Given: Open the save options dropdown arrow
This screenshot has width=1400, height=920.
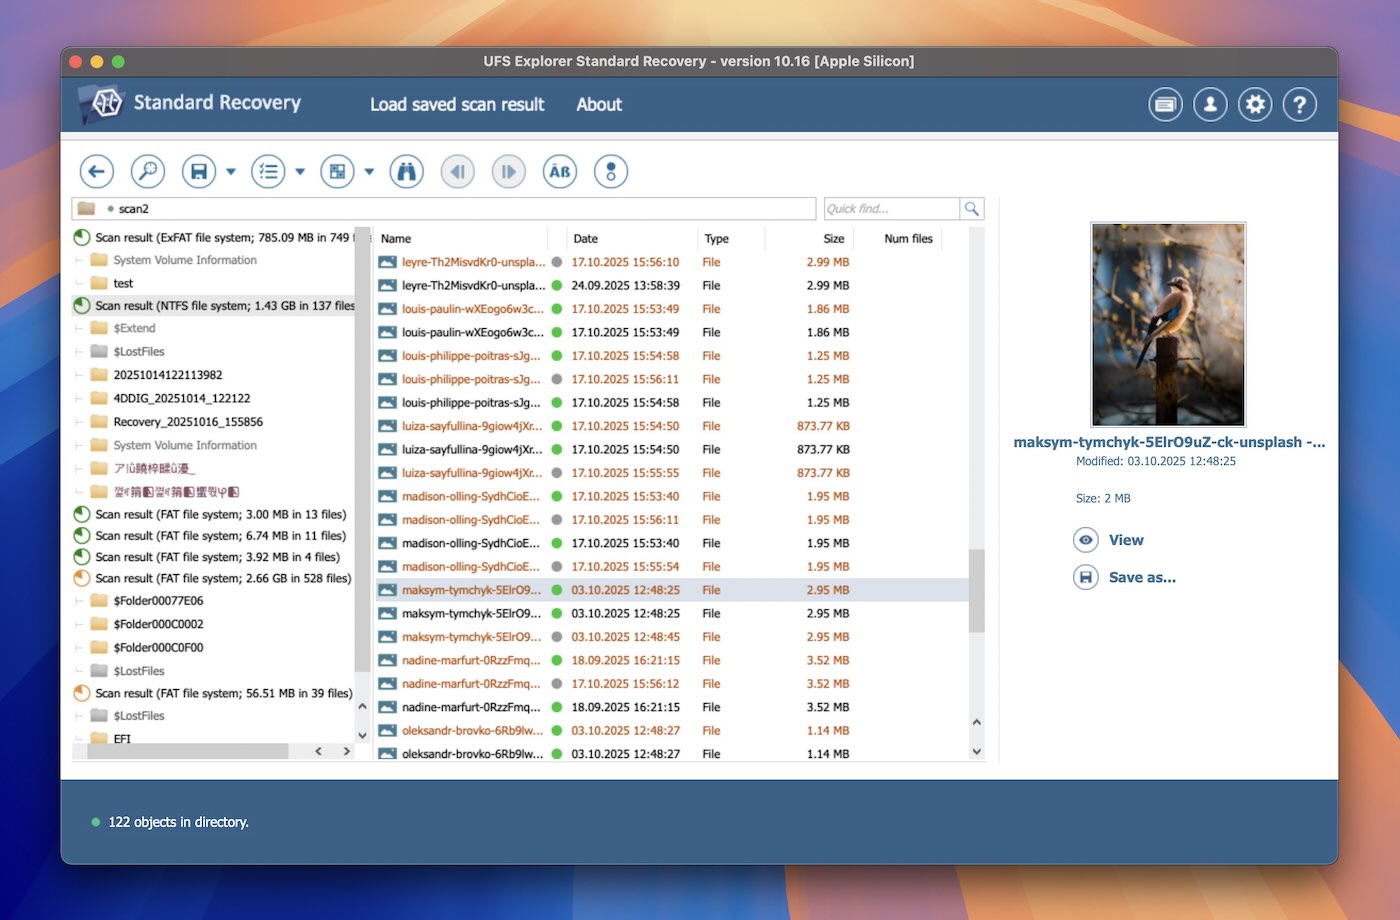Looking at the screenshot, I should [x=231, y=172].
